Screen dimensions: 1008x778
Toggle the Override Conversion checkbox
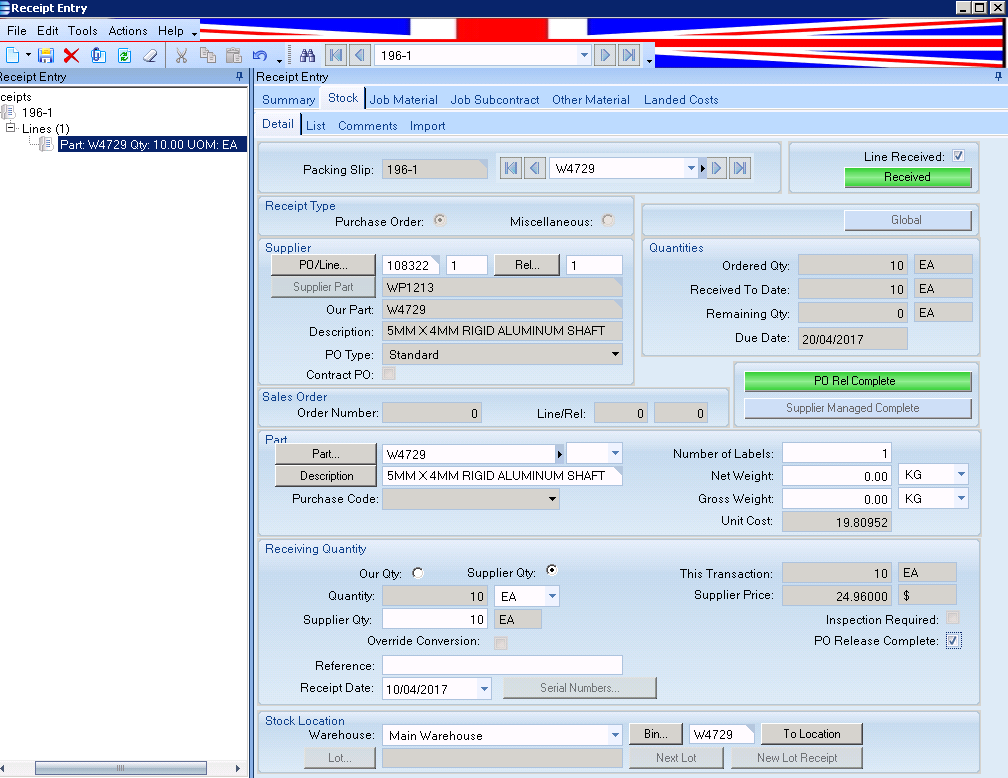[x=501, y=643]
